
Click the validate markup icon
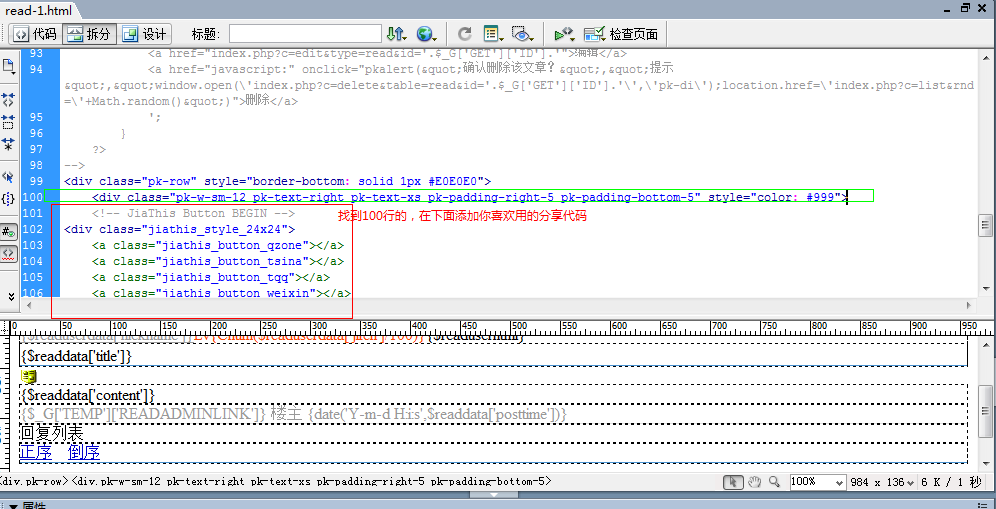565,34
